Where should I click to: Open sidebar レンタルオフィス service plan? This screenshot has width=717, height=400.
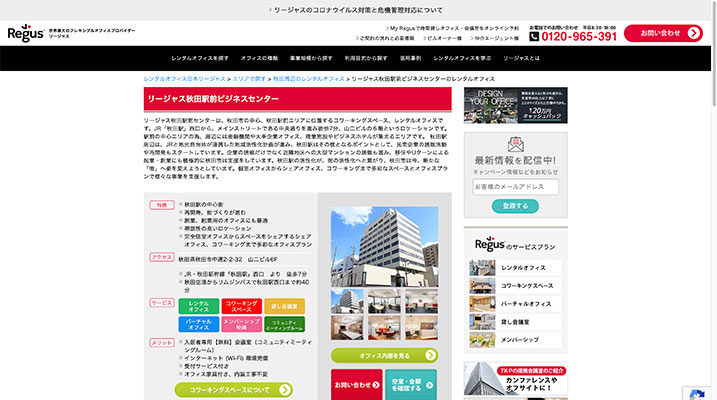pyautogui.click(x=515, y=268)
